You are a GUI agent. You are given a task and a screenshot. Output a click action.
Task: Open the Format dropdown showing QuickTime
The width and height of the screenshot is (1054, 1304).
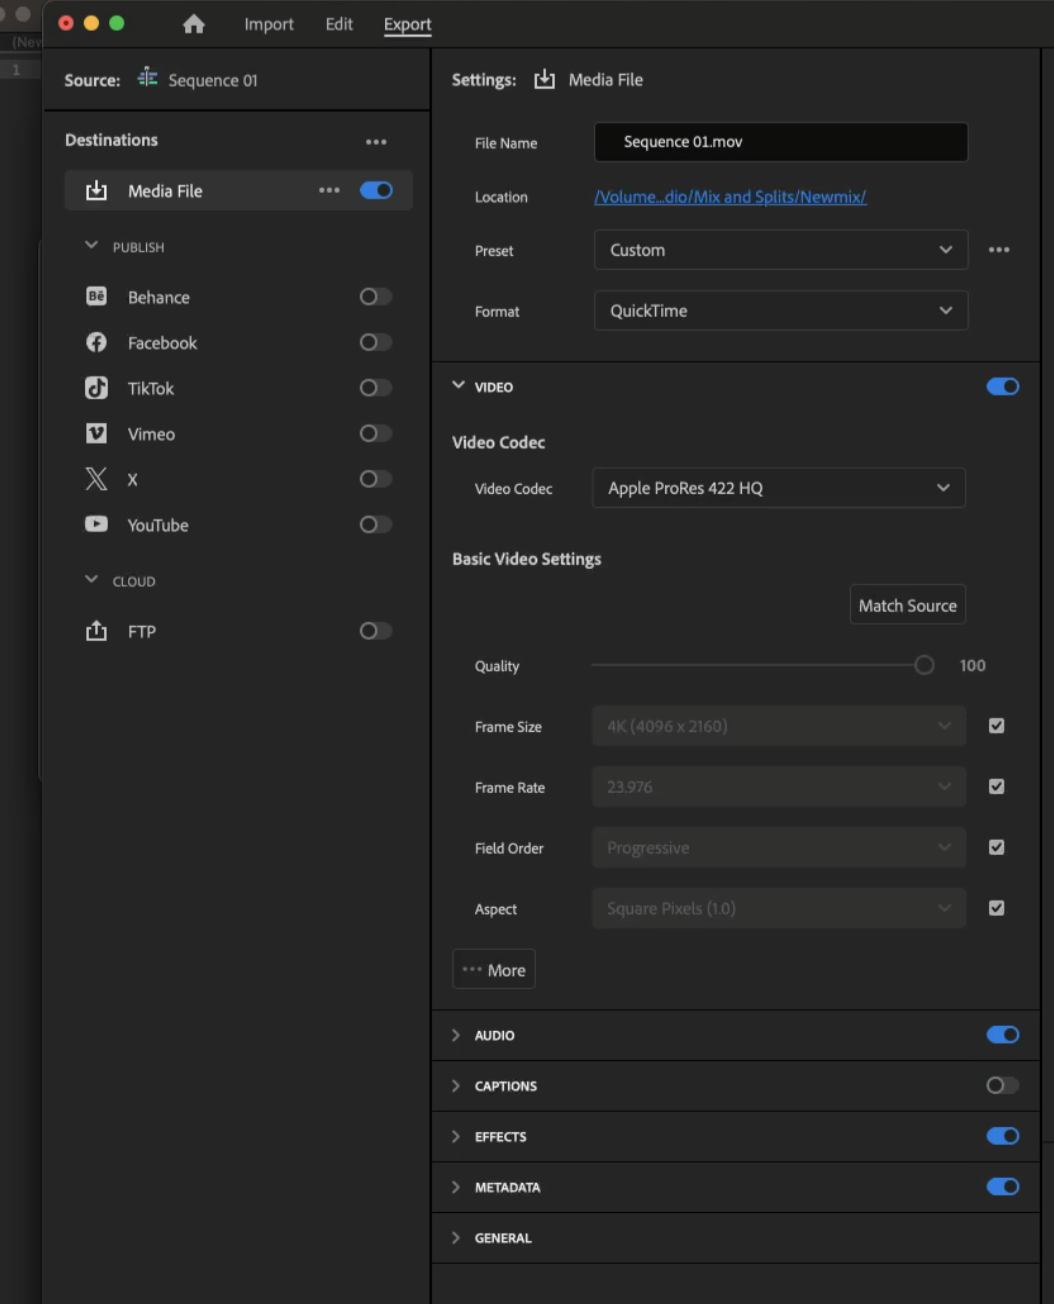781,311
